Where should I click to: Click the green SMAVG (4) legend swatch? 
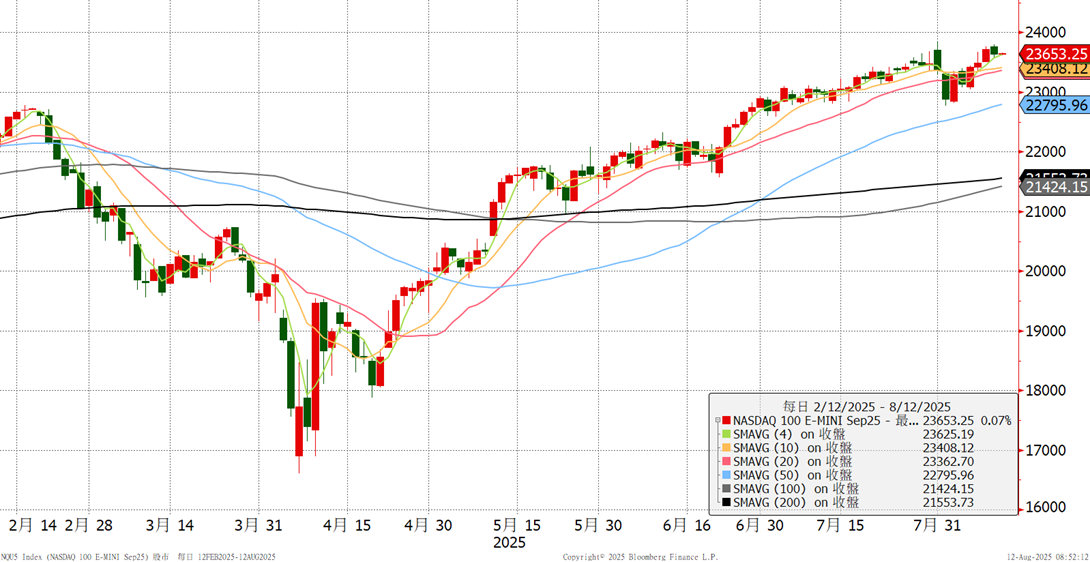(726, 434)
